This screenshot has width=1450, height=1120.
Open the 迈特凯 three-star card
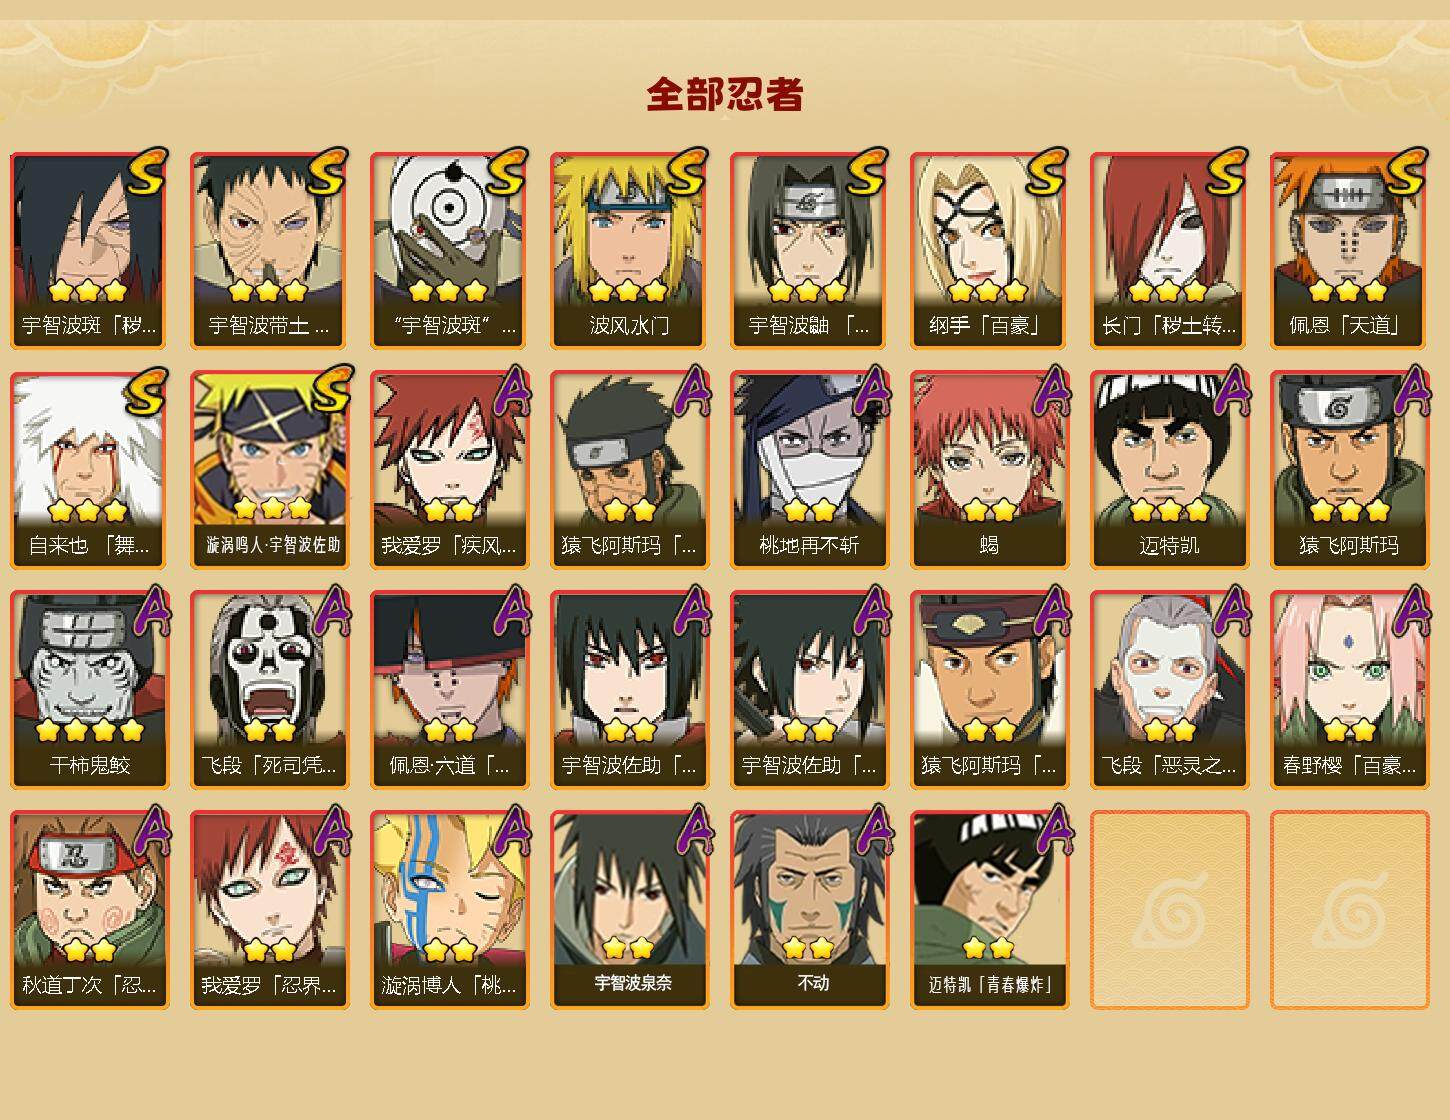coord(1169,470)
